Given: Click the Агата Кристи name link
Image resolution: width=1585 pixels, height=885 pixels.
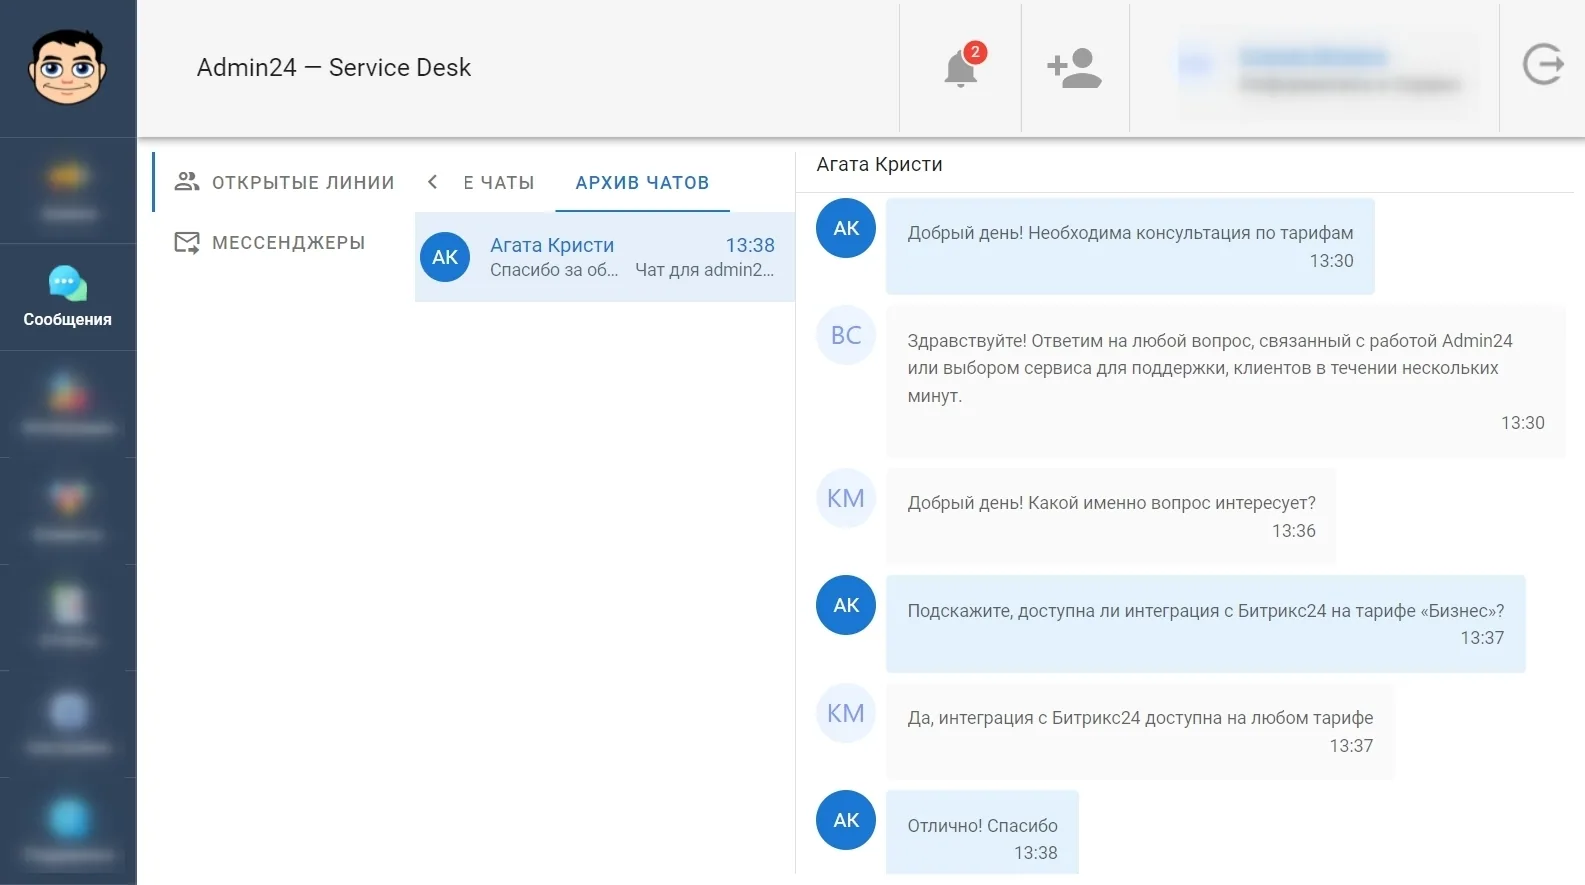Looking at the screenshot, I should coord(552,245).
